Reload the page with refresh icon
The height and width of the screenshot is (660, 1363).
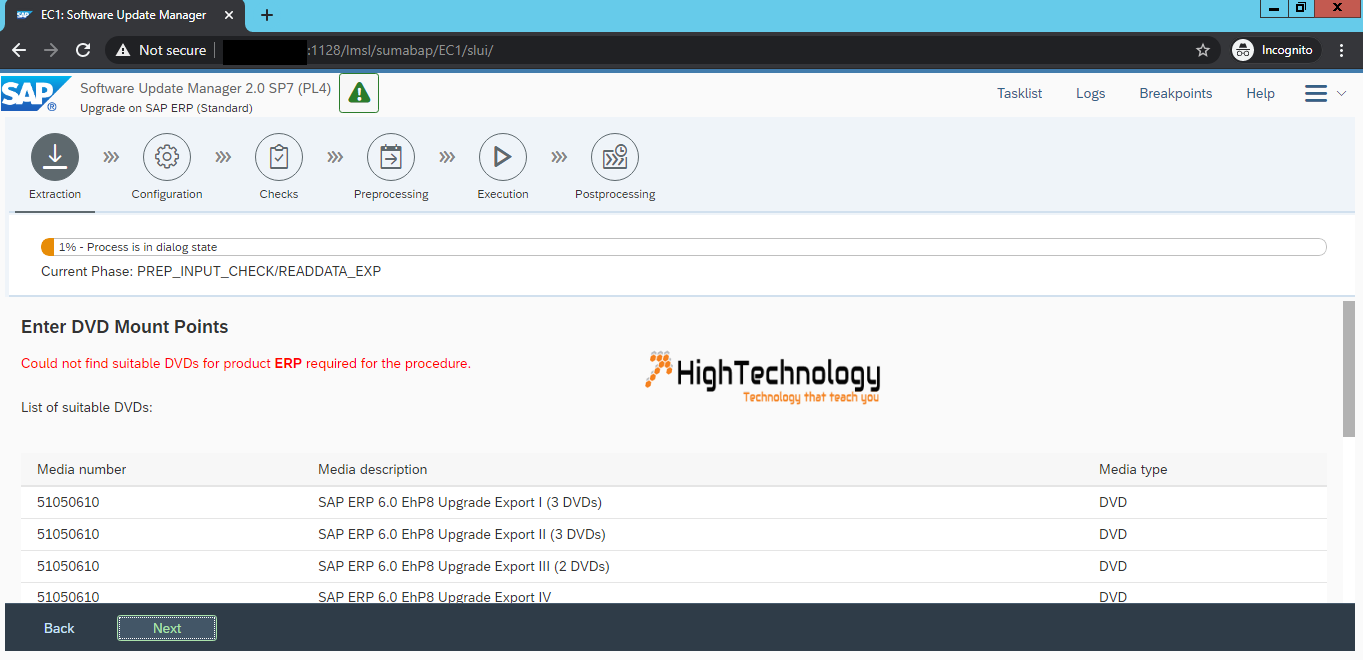click(x=83, y=50)
